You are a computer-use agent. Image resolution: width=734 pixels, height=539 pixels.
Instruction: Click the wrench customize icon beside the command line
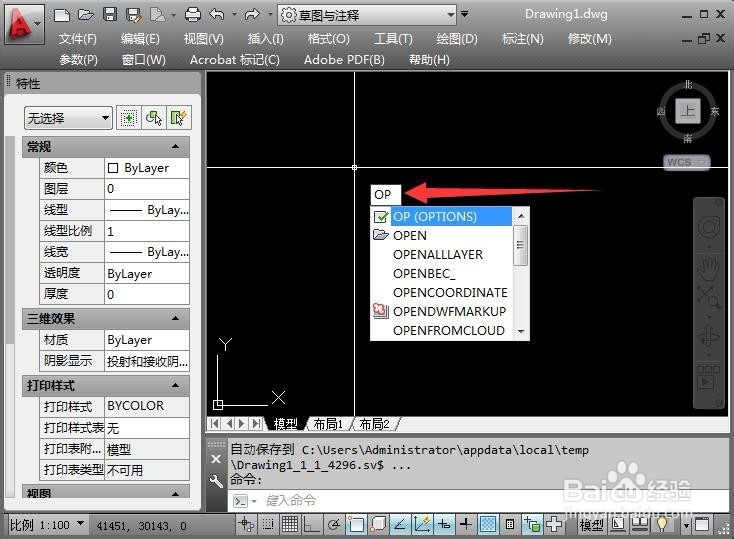pyautogui.click(x=216, y=481)
